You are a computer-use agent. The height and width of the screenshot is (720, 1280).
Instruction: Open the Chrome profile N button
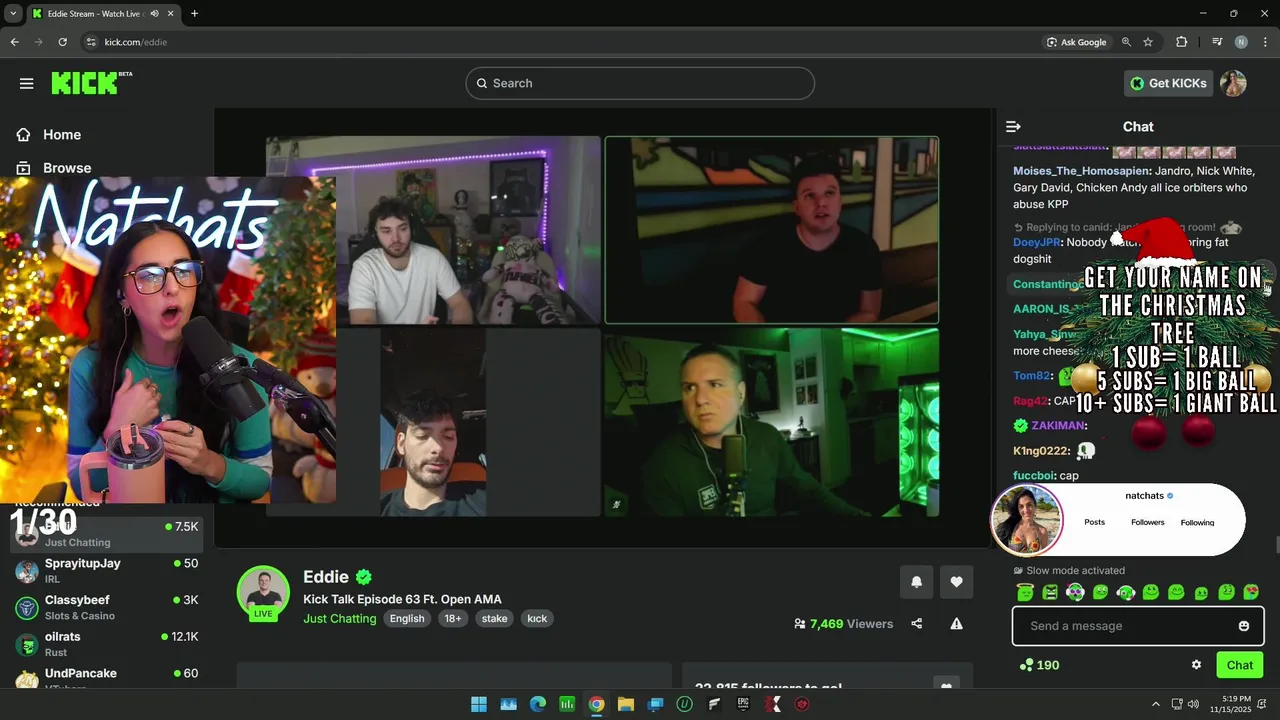point(1241,42)
